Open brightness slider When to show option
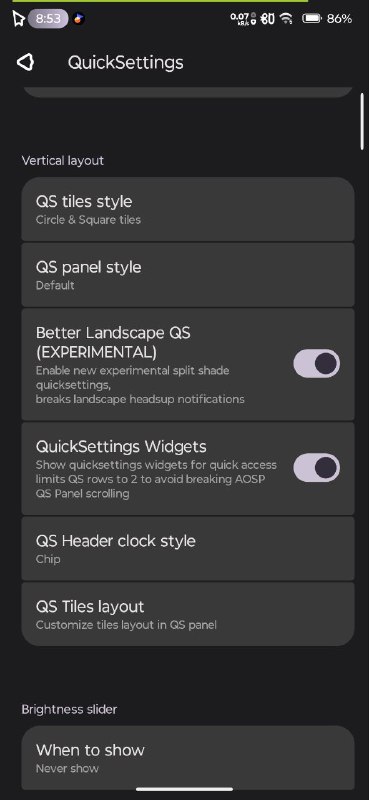Viewport: 369px width, 800px height. pyautogui.click(x=188, y=758)
